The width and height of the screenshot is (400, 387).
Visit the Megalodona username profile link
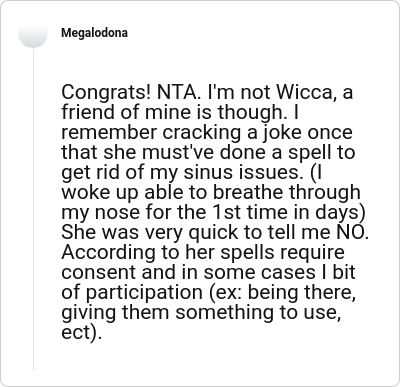pos(94,33)
